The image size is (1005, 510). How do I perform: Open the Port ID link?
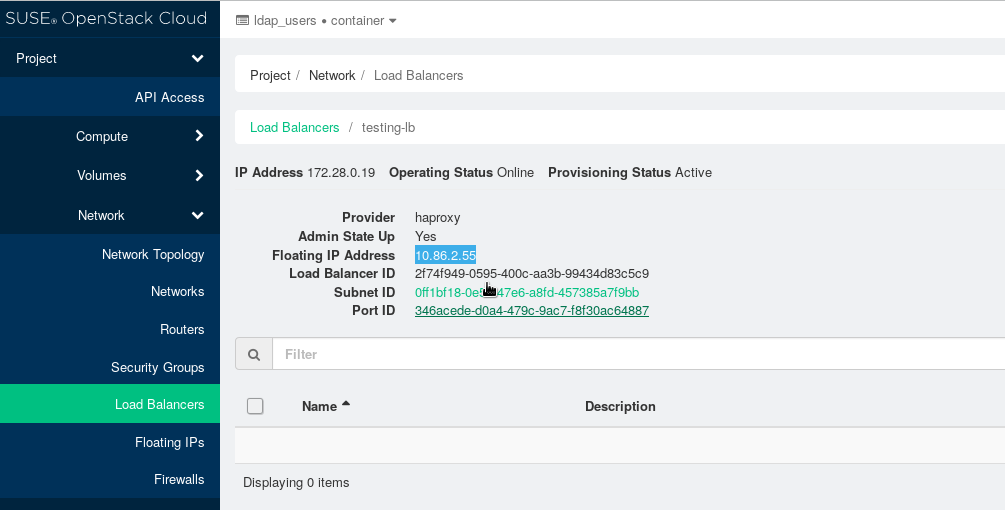point(531,311)
